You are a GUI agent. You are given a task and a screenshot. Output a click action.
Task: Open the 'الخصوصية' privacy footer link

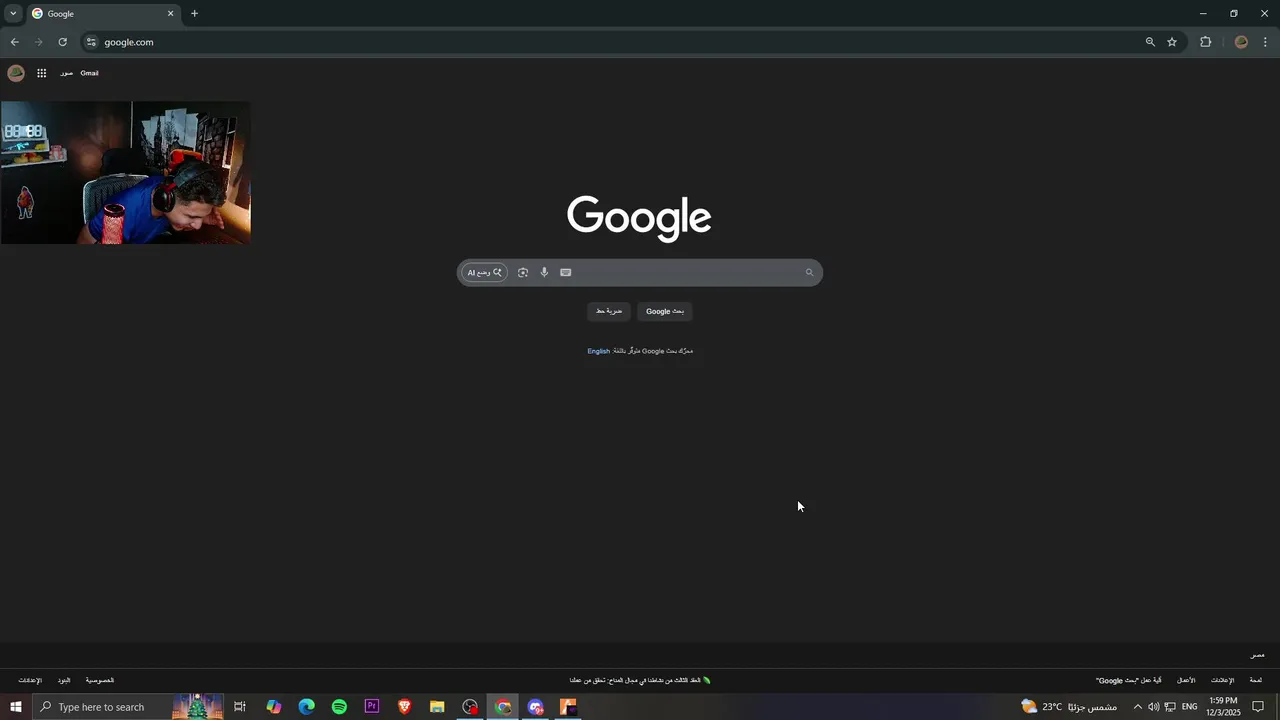(100, 680)
